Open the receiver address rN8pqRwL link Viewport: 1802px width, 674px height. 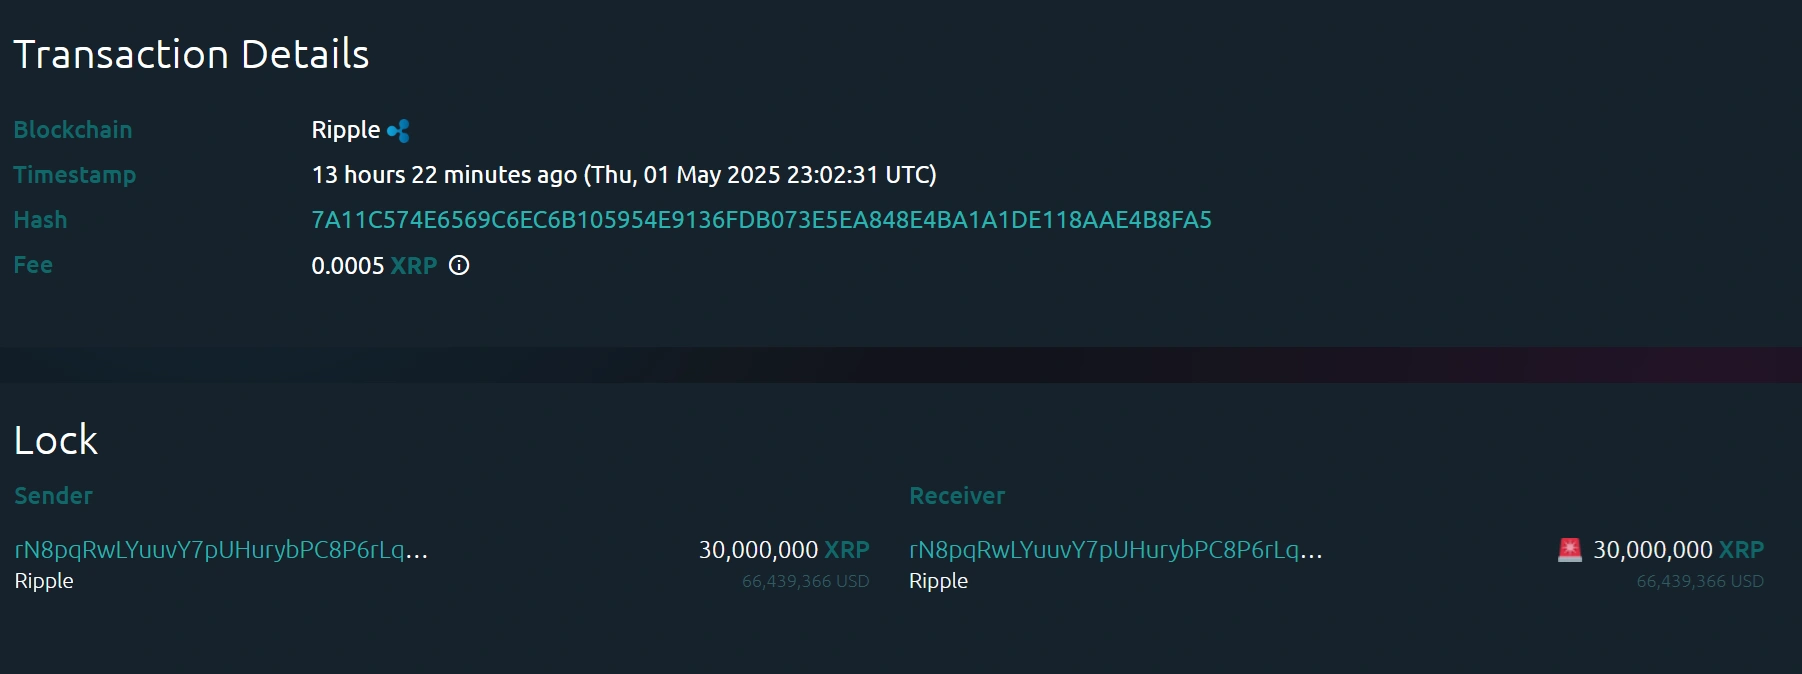[x=1115, y=550]
